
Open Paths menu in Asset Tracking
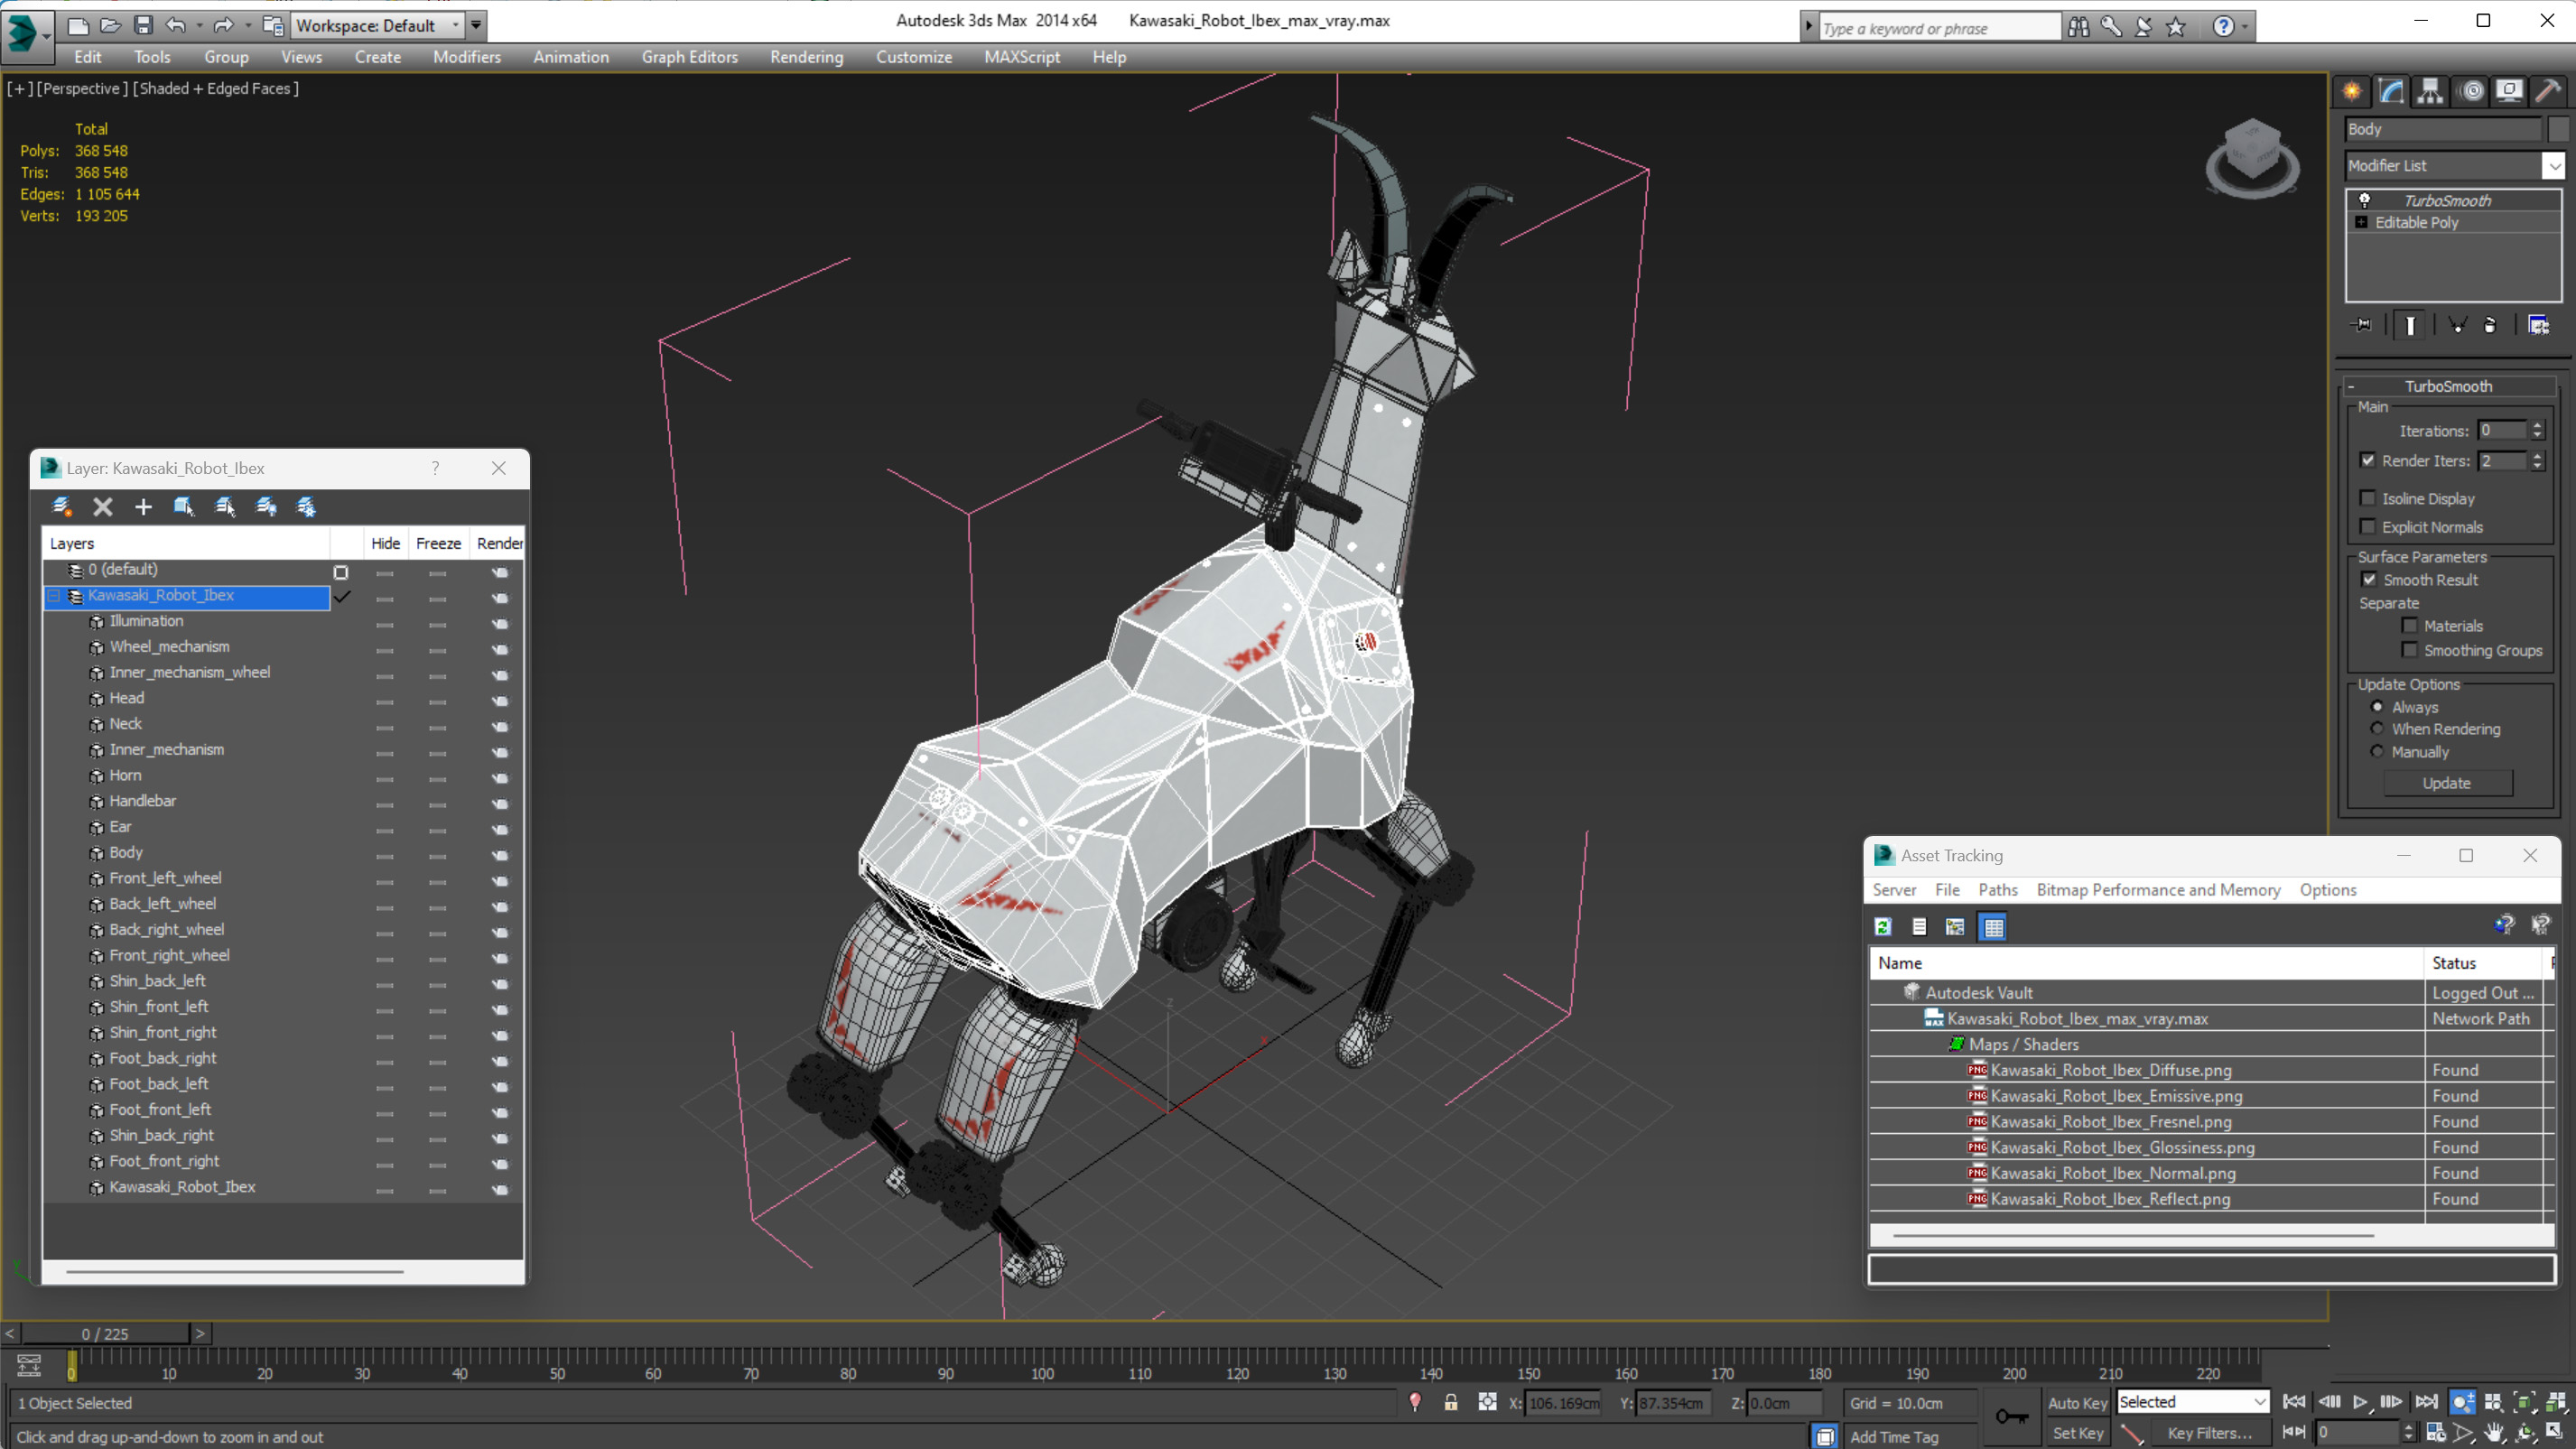click(x=1997, y=890)
